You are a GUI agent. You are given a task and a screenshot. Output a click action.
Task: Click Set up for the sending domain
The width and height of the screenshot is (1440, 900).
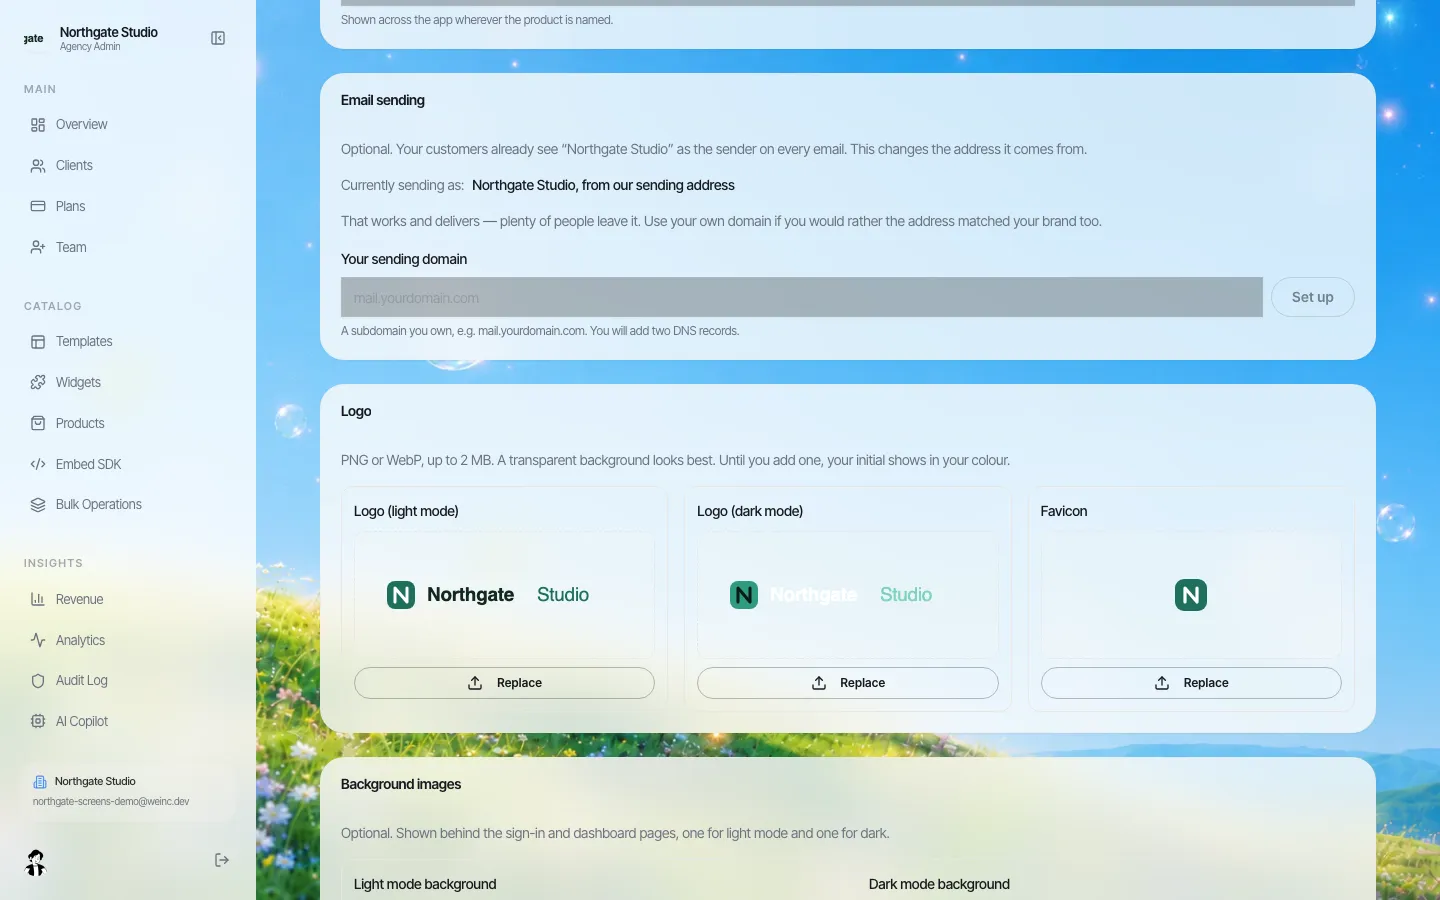[1312, 297]
